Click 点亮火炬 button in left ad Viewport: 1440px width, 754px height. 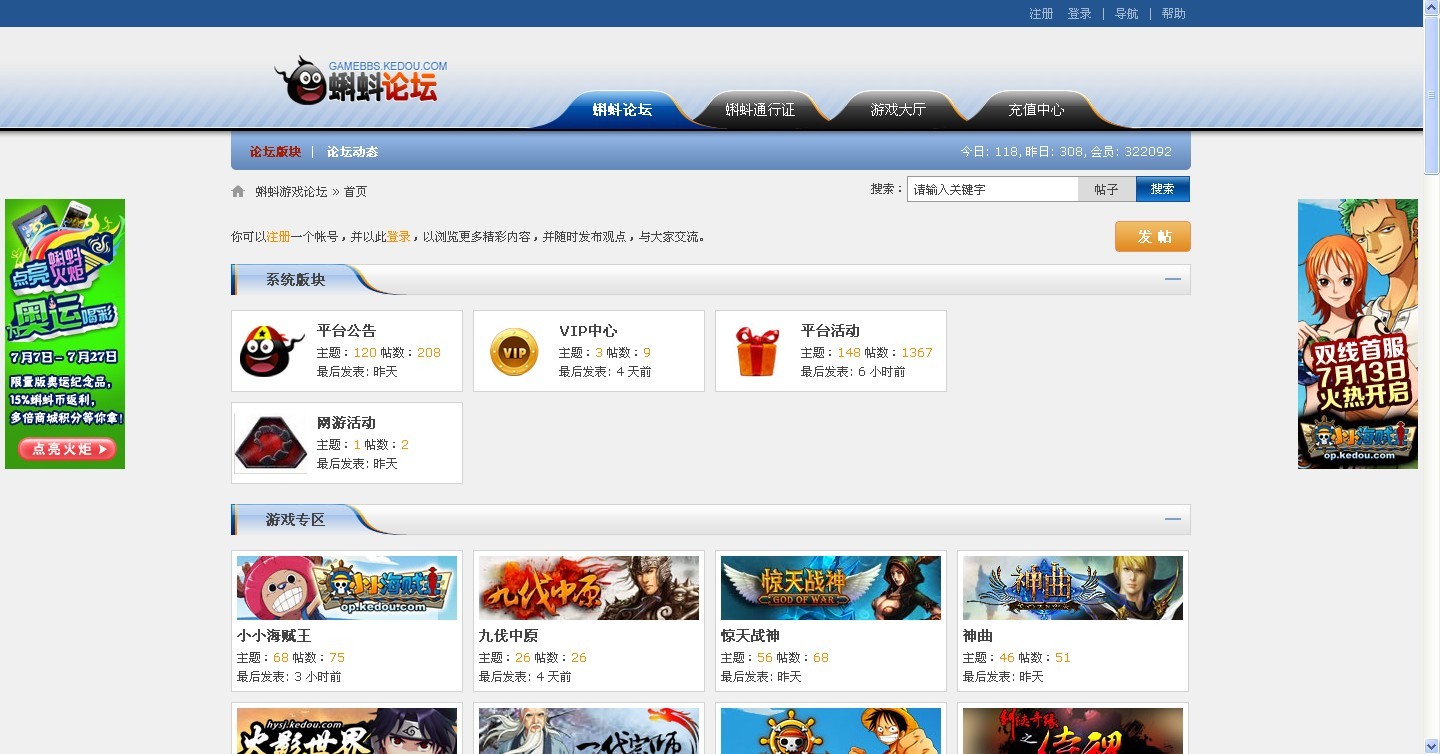pos(68,449)
